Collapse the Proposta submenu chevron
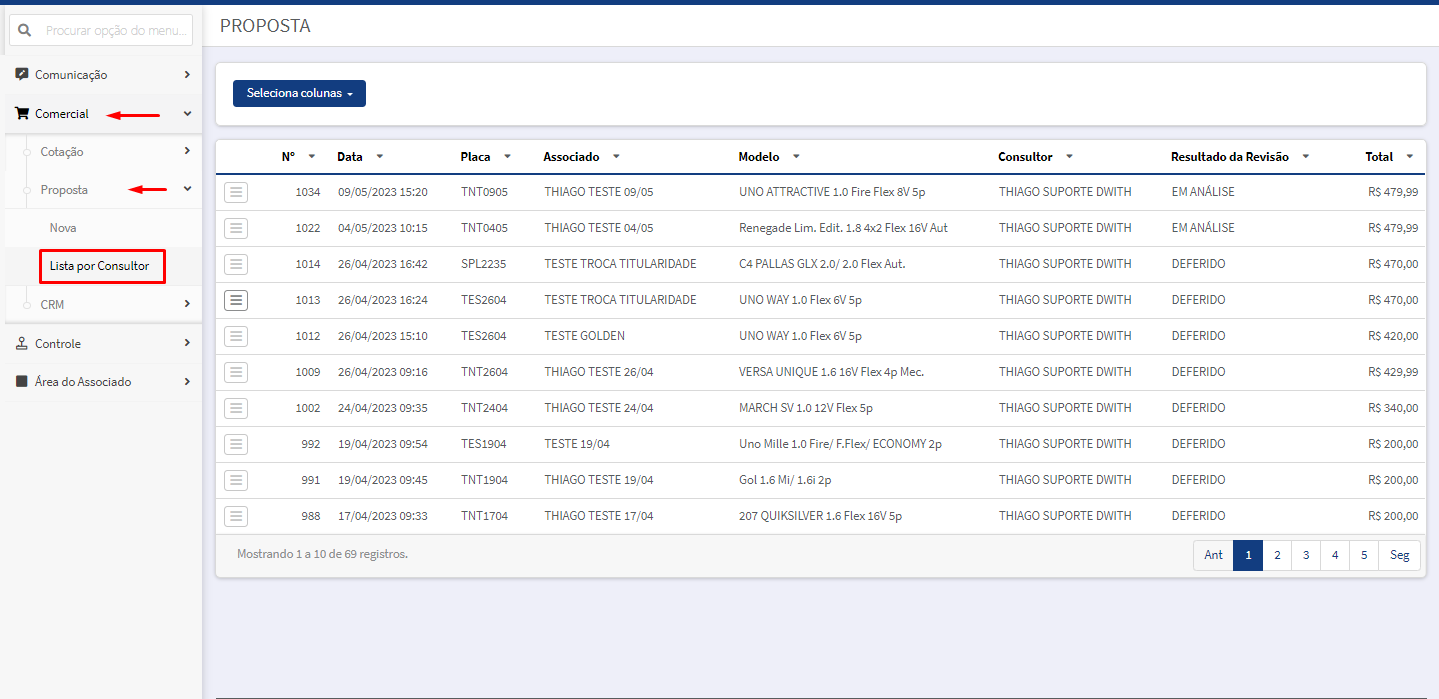This screenshot has height=699, width=1439. (187, 189)
